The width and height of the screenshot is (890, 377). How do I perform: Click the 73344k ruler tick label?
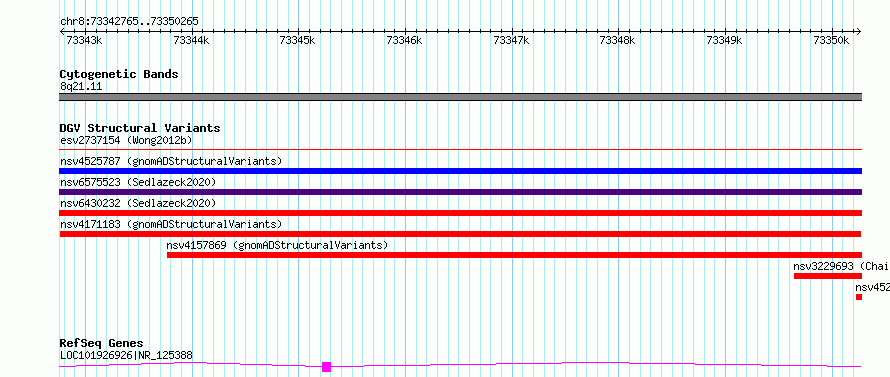(x=191, y=40)
